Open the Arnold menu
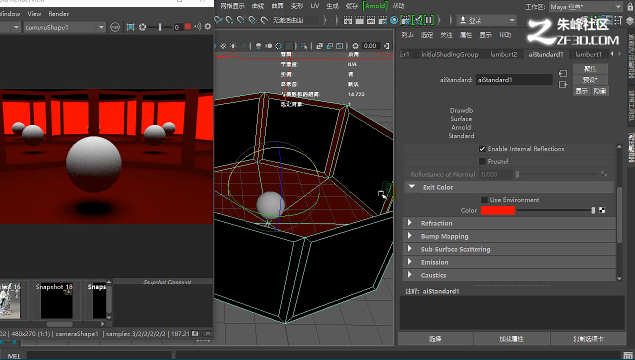This screenshot has height=360, width=635. point(375,6)
